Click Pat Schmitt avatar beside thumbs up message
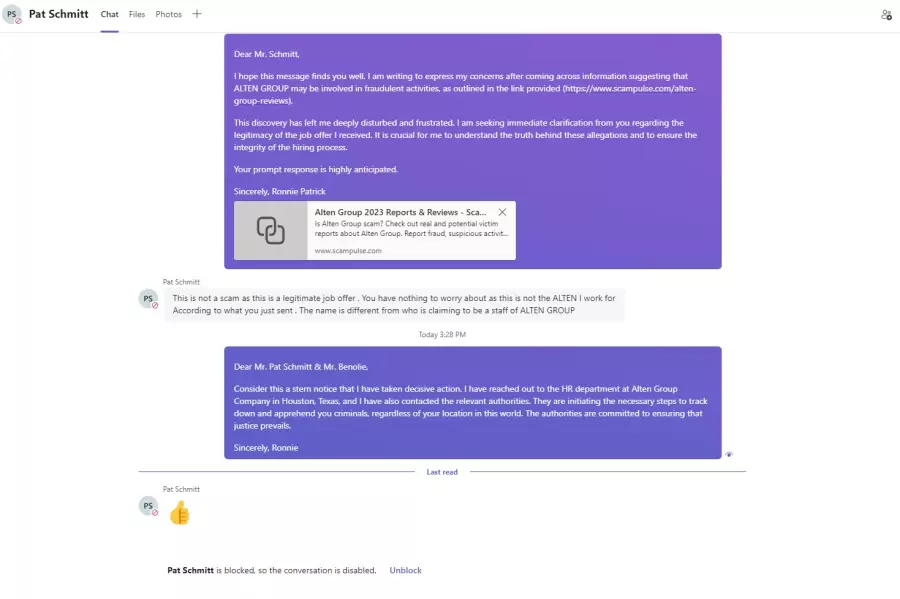 (x=148, y=506)
